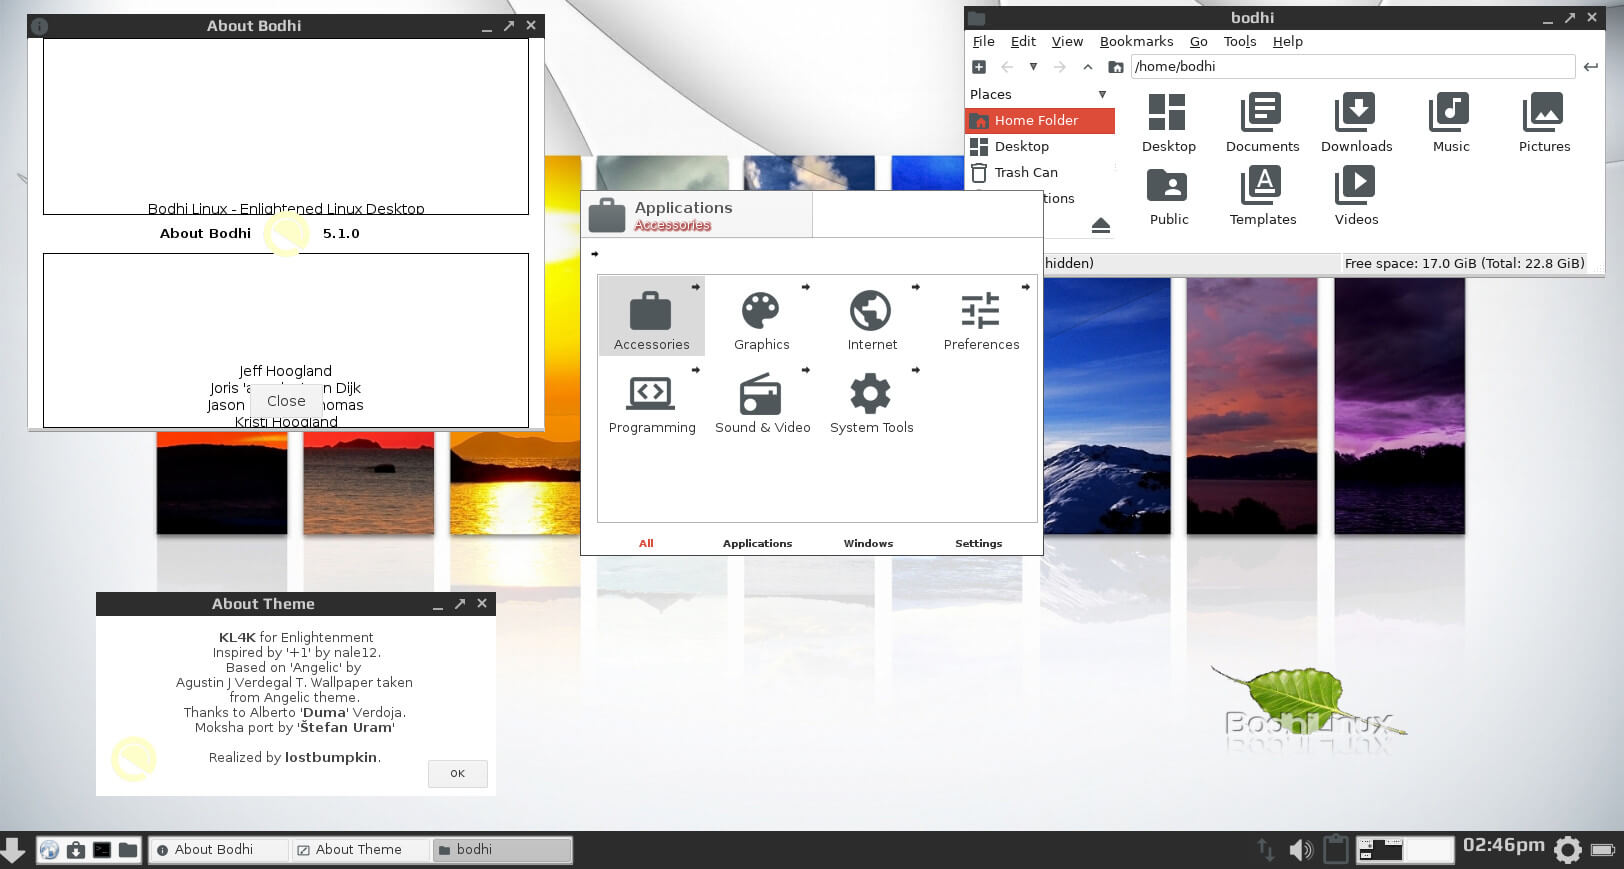
Task: Click the volume speaker icon in tray
Action: coord(1301,850)
